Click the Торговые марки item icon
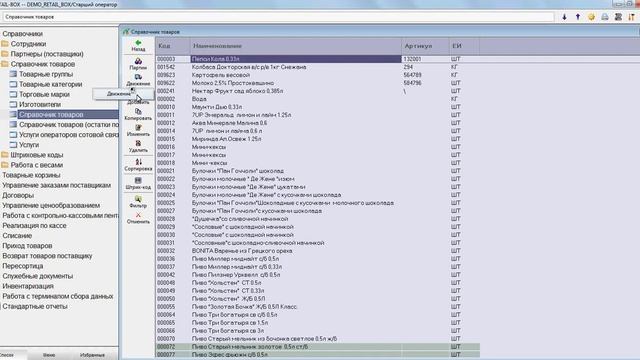The height and width of the screenshot is (360, 640). [13, 94]
